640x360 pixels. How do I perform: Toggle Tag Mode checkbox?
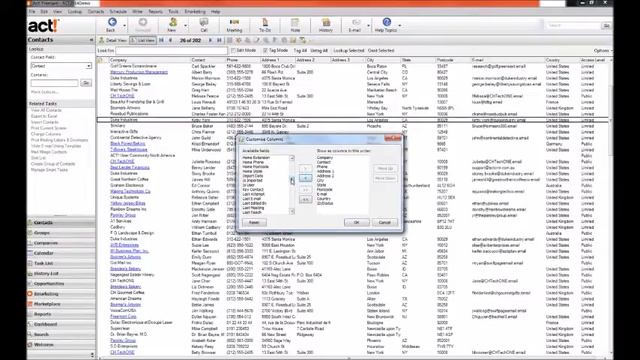tap(265, 51)
